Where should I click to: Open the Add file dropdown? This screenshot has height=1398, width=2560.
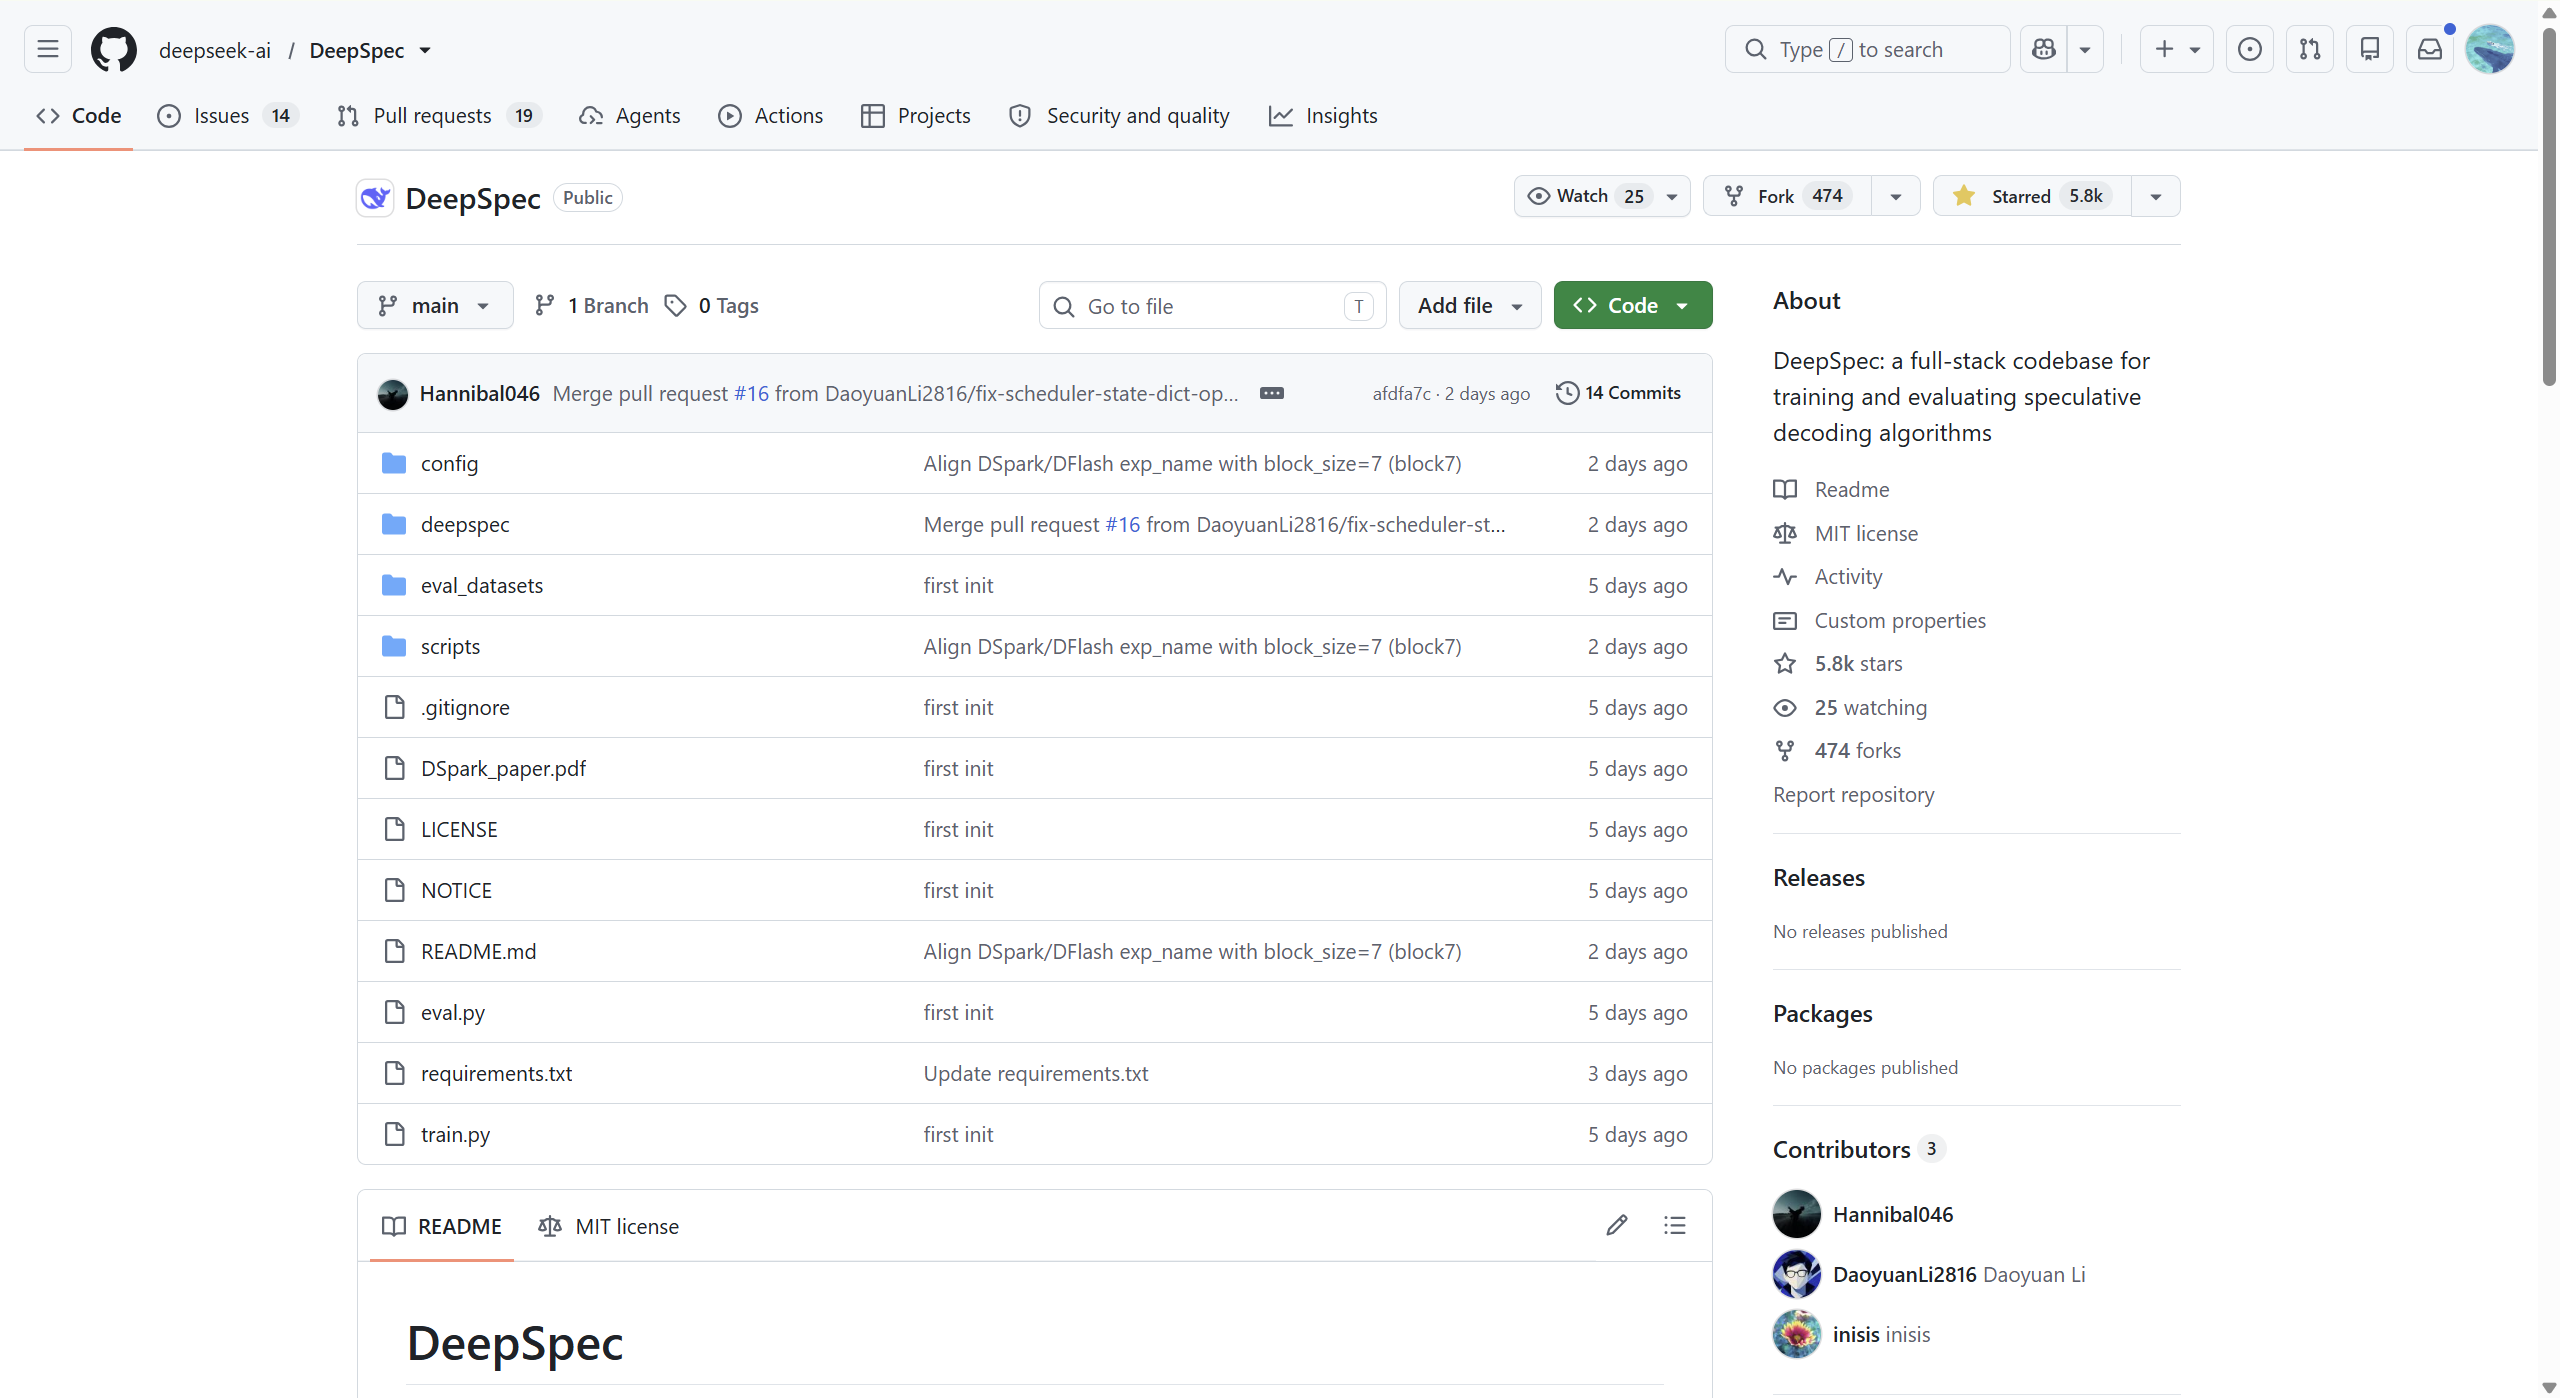tap(1470, 305)
